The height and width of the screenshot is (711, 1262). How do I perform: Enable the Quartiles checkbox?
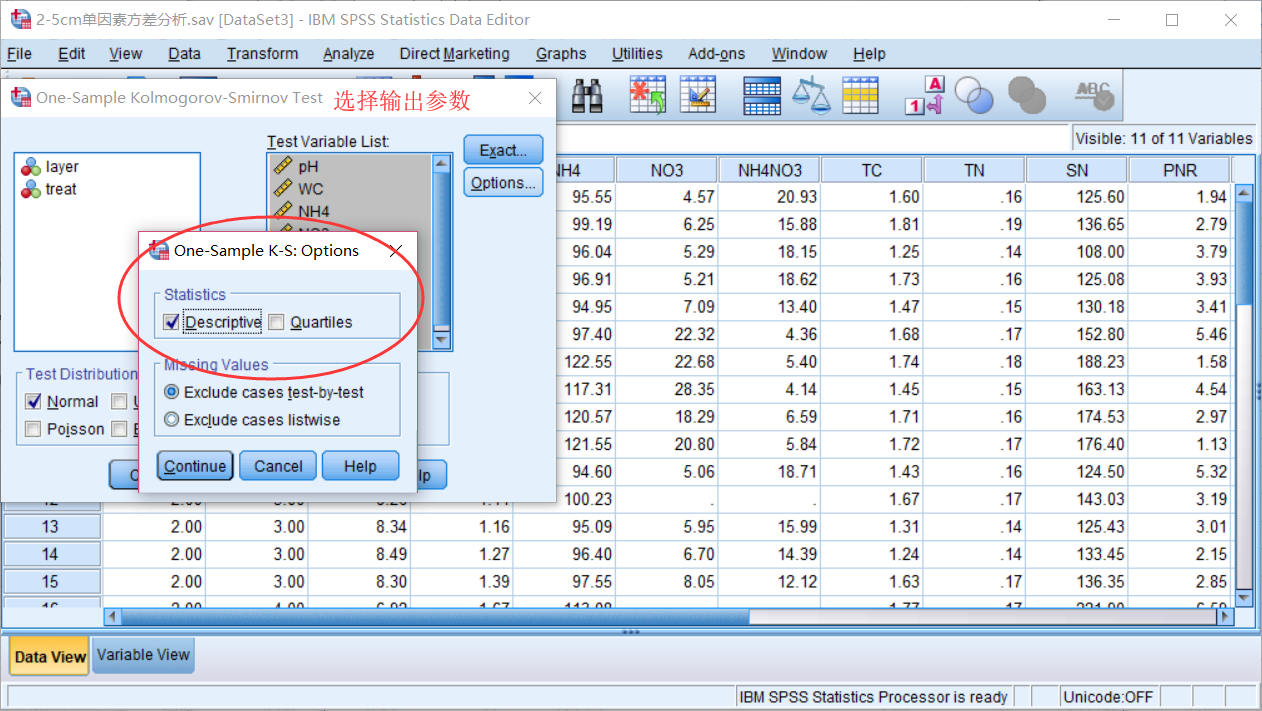pyautogui.click(x=276, y=322)
